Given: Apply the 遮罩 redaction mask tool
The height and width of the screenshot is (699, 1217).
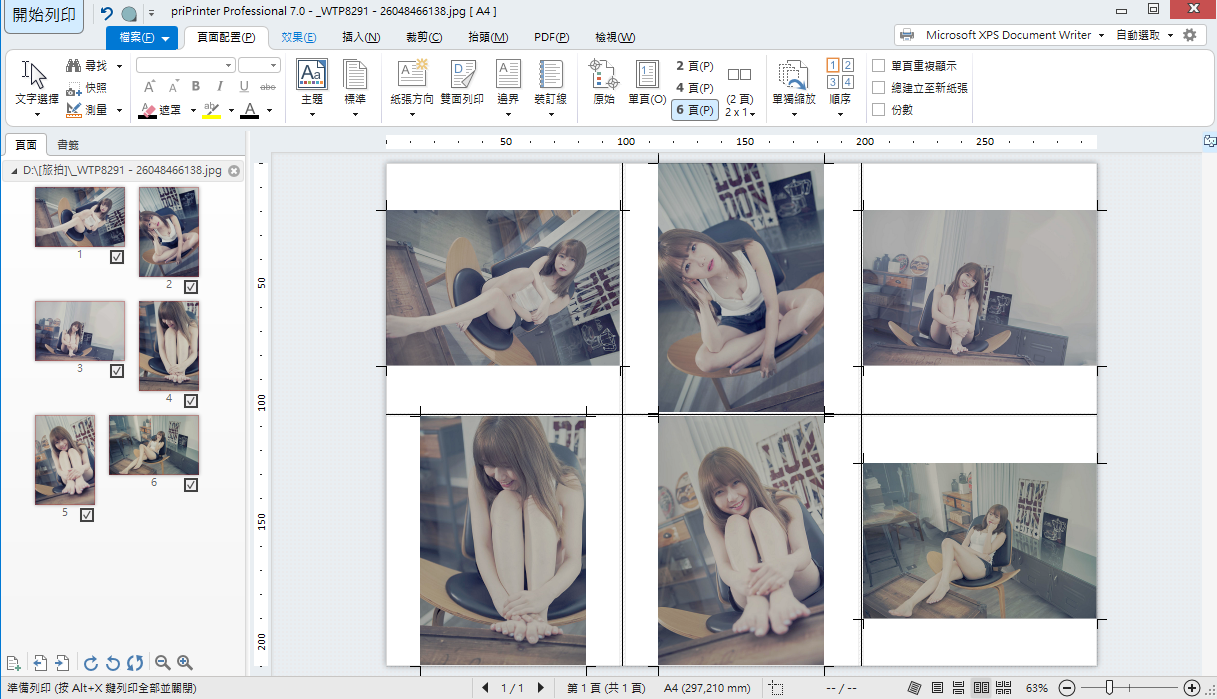Looking at the screenshot, I should 162,110.
